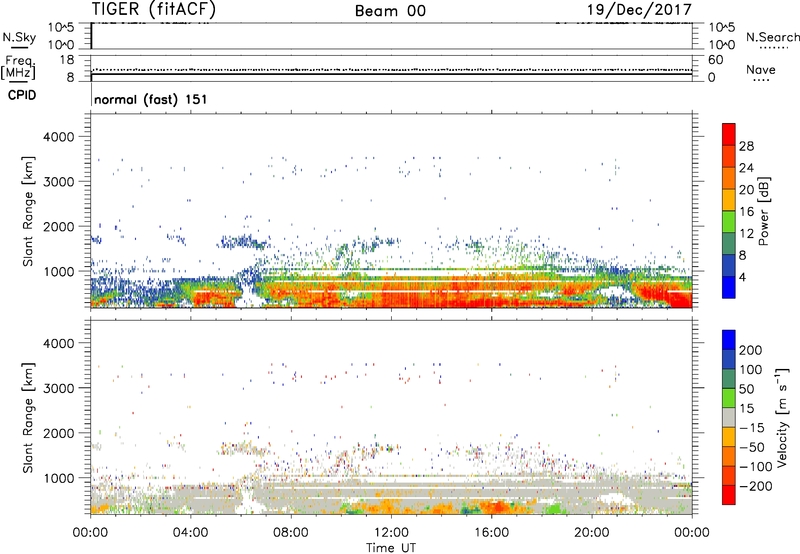Click the 12 tick on Power colorbar
This screenshot has height=554, width=800.
tap(746, 234)
